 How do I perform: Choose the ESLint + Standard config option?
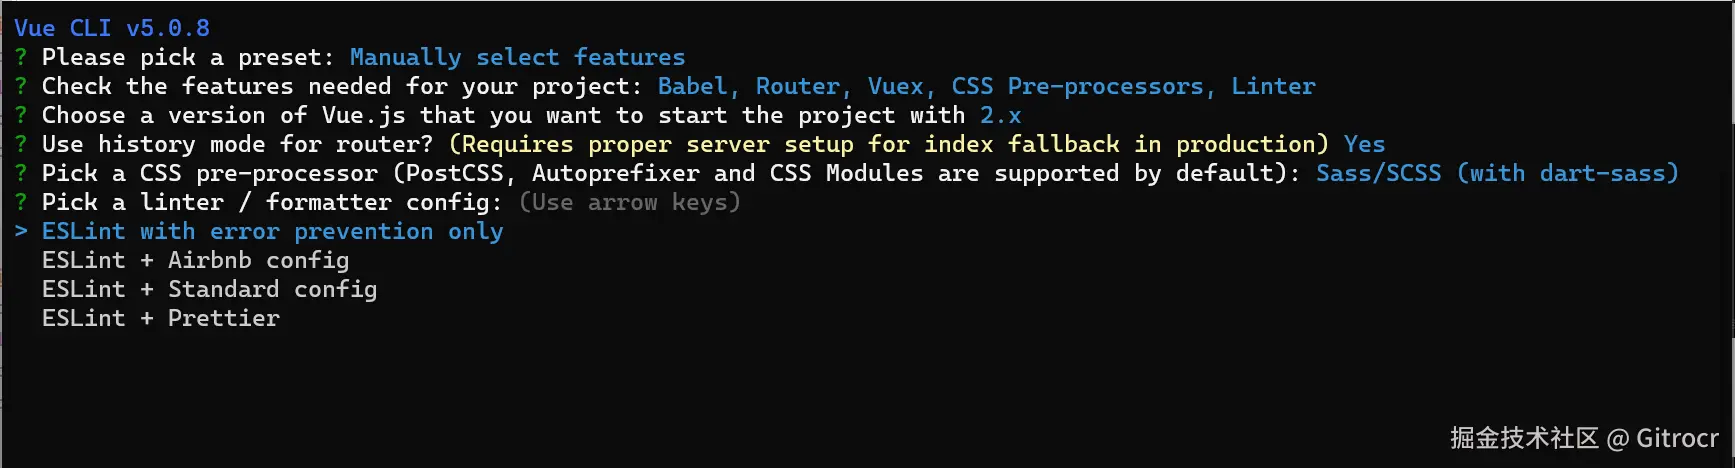coord(209,290)
